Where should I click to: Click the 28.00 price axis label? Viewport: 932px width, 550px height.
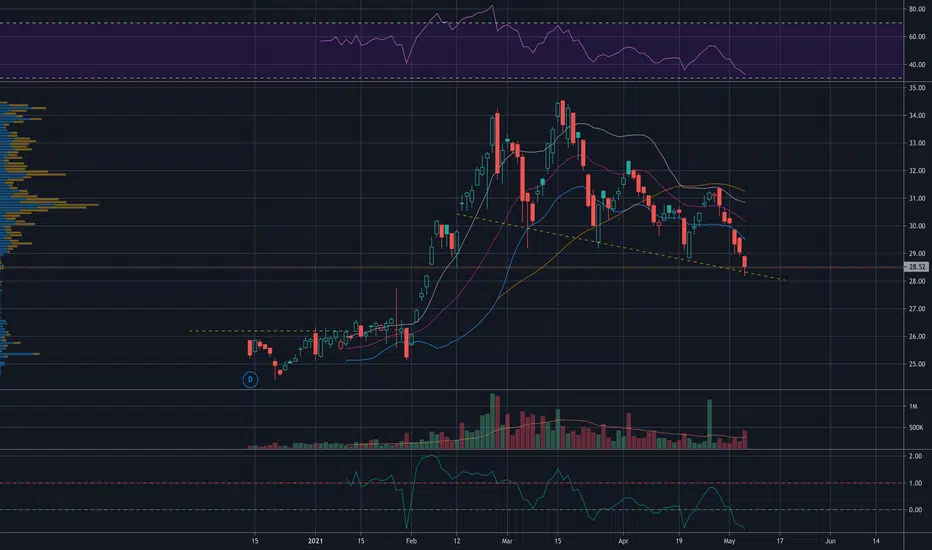(x=917, y=281)
